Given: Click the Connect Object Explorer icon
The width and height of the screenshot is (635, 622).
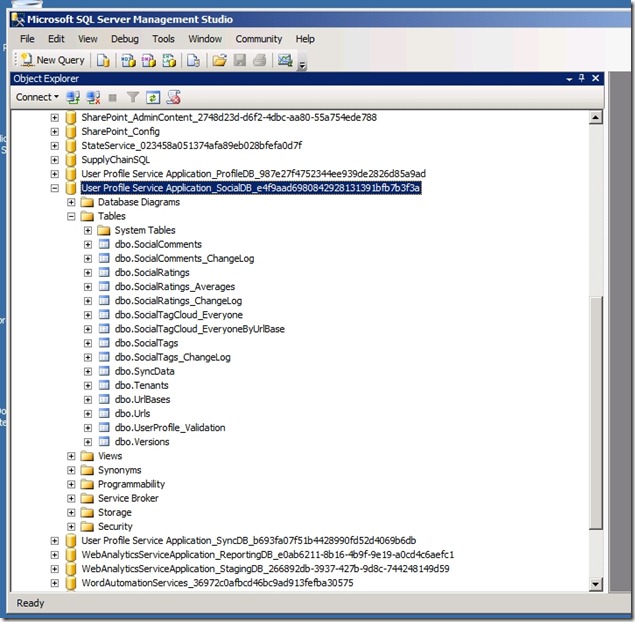Looking at the screenshot, I should pos(74,97).
